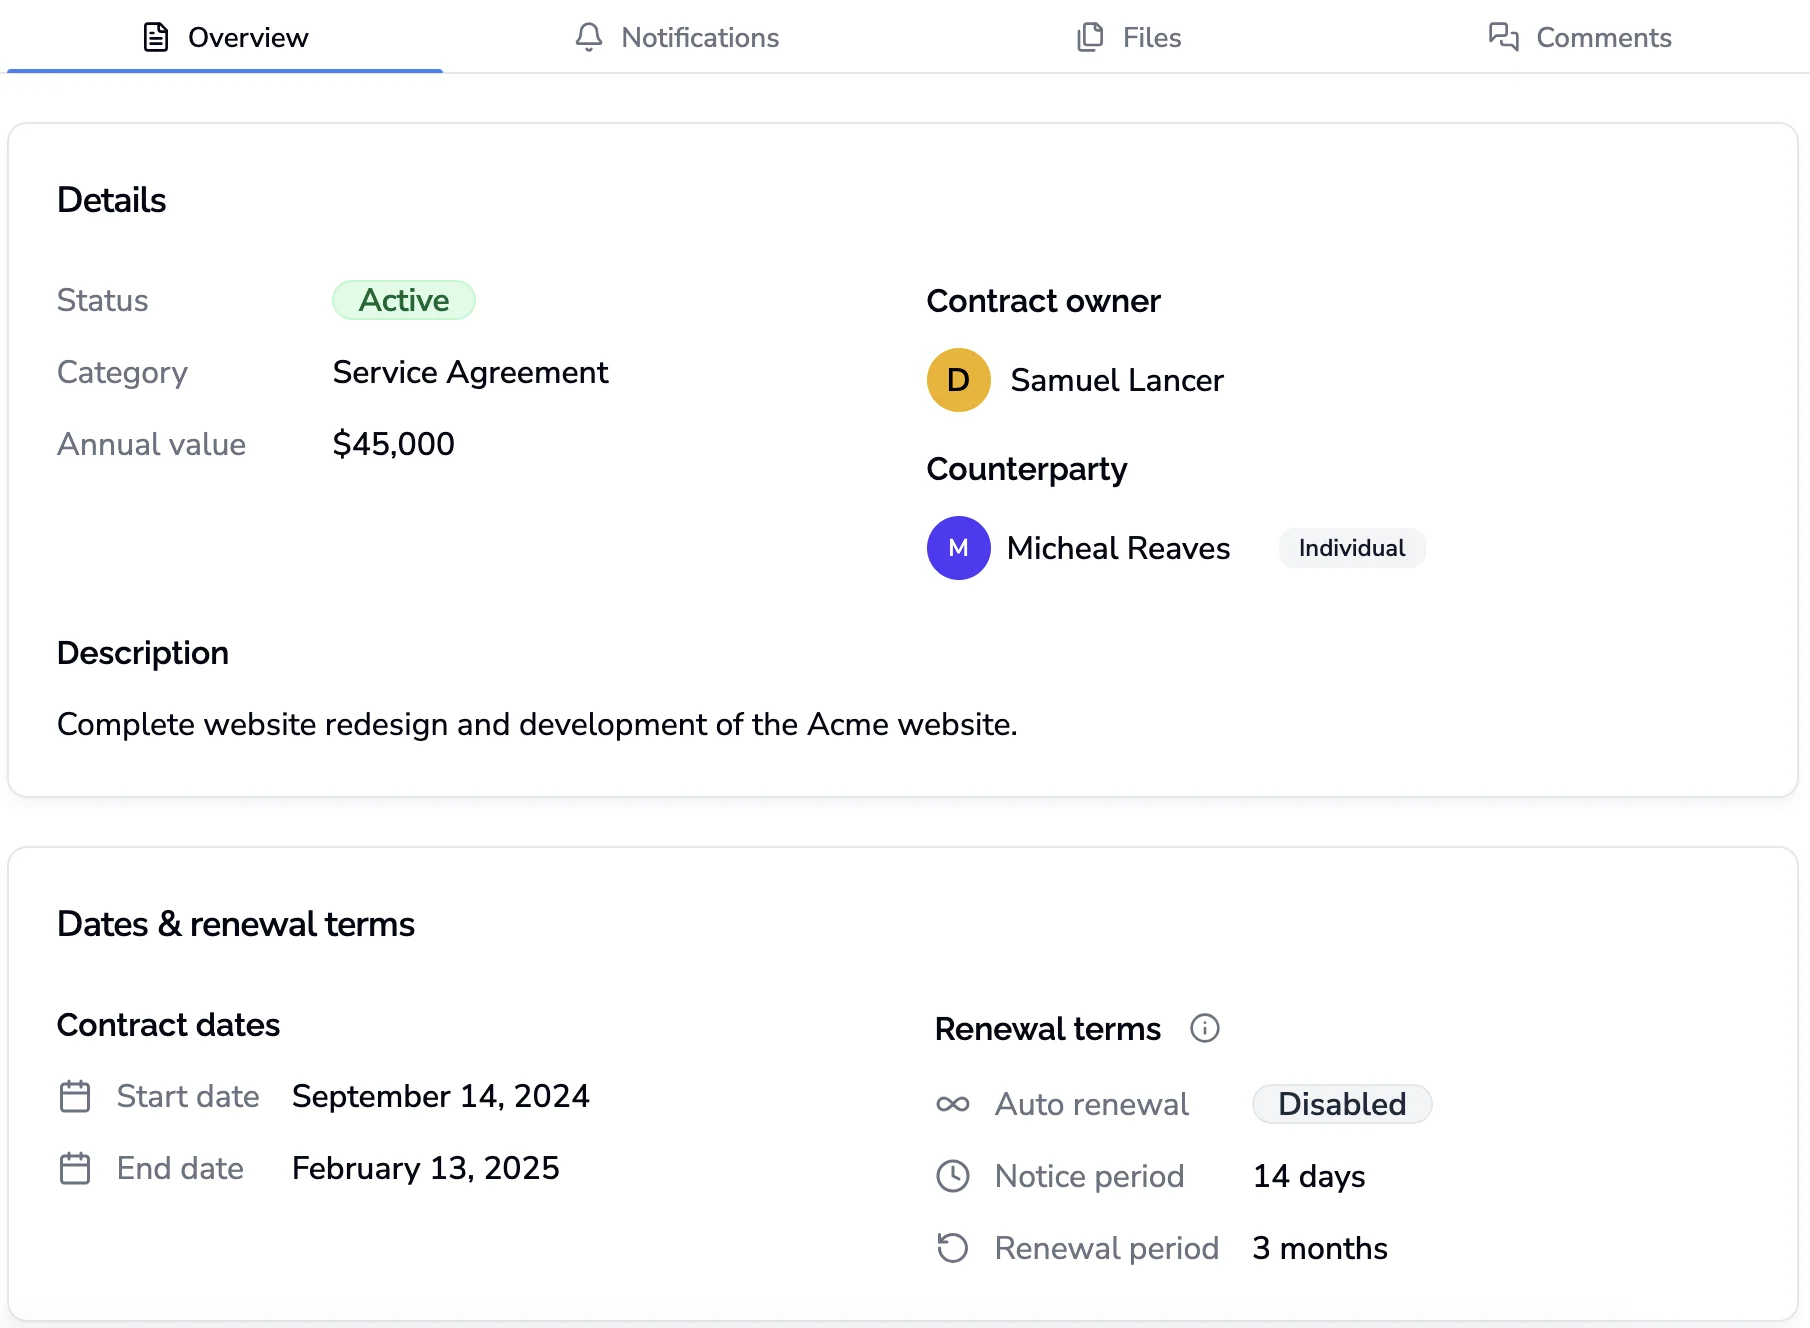Click the files copy icon beside Files
Image resolution: width=1810 pixels, height=1328 pixels.
pyautogui.click(x=1089, y=37)
